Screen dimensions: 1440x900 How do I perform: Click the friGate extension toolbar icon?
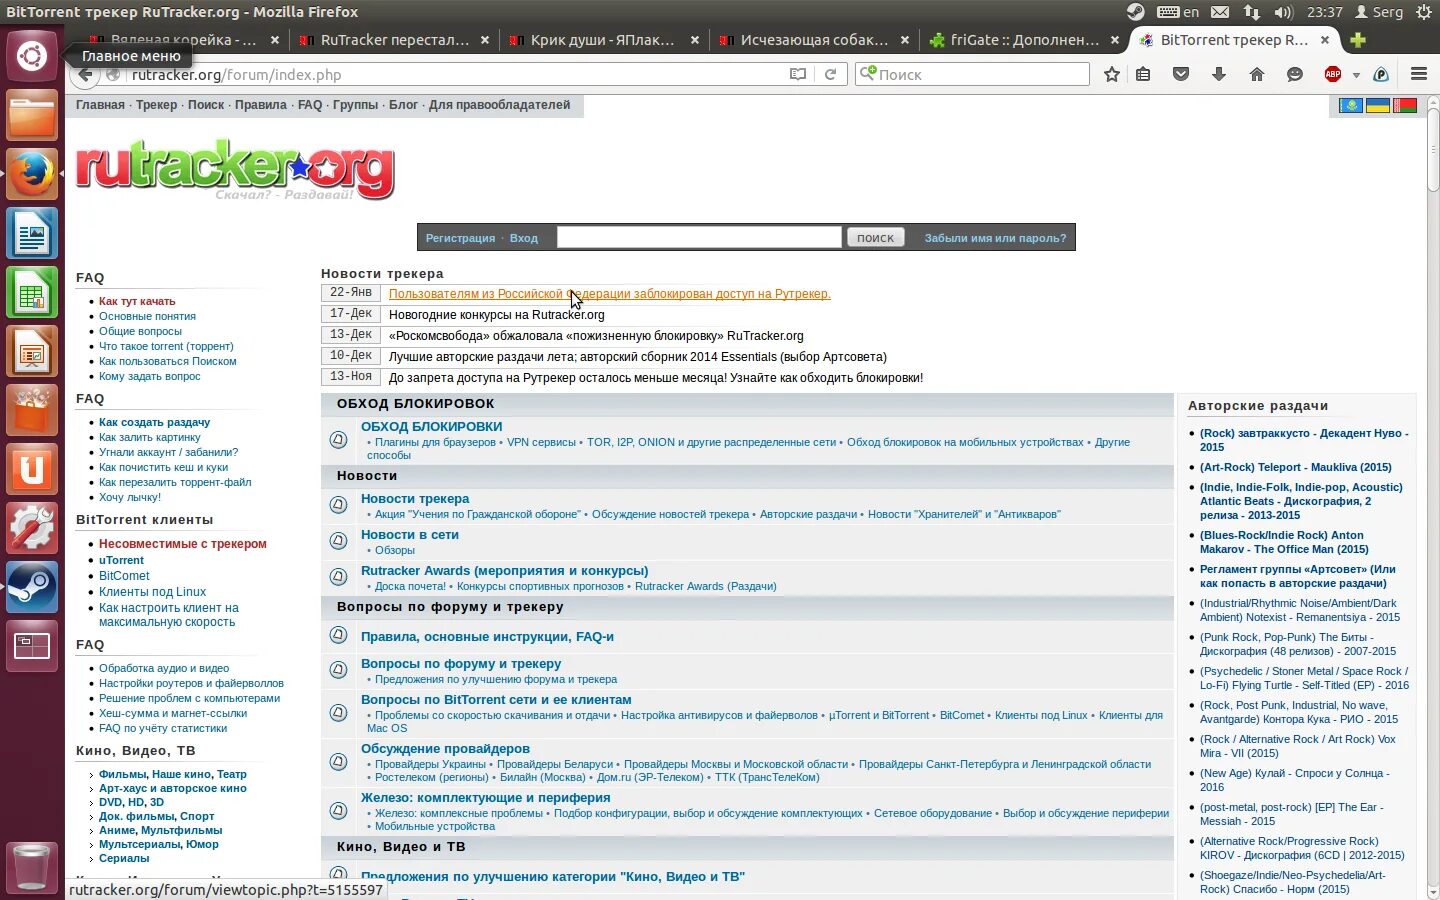tap(1381, 74)
